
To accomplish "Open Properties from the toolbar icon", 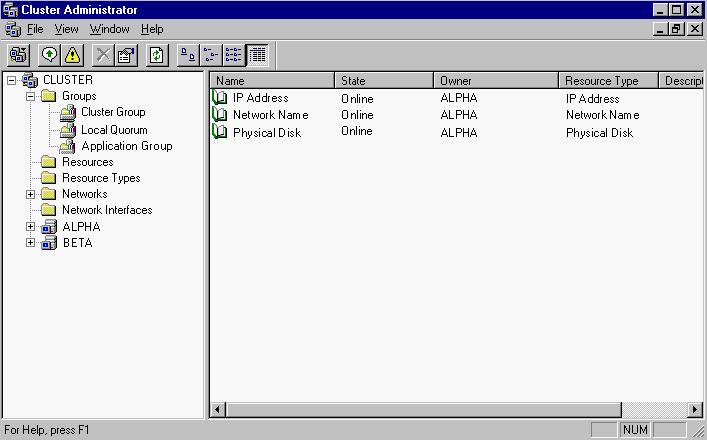I will point(126,56).
